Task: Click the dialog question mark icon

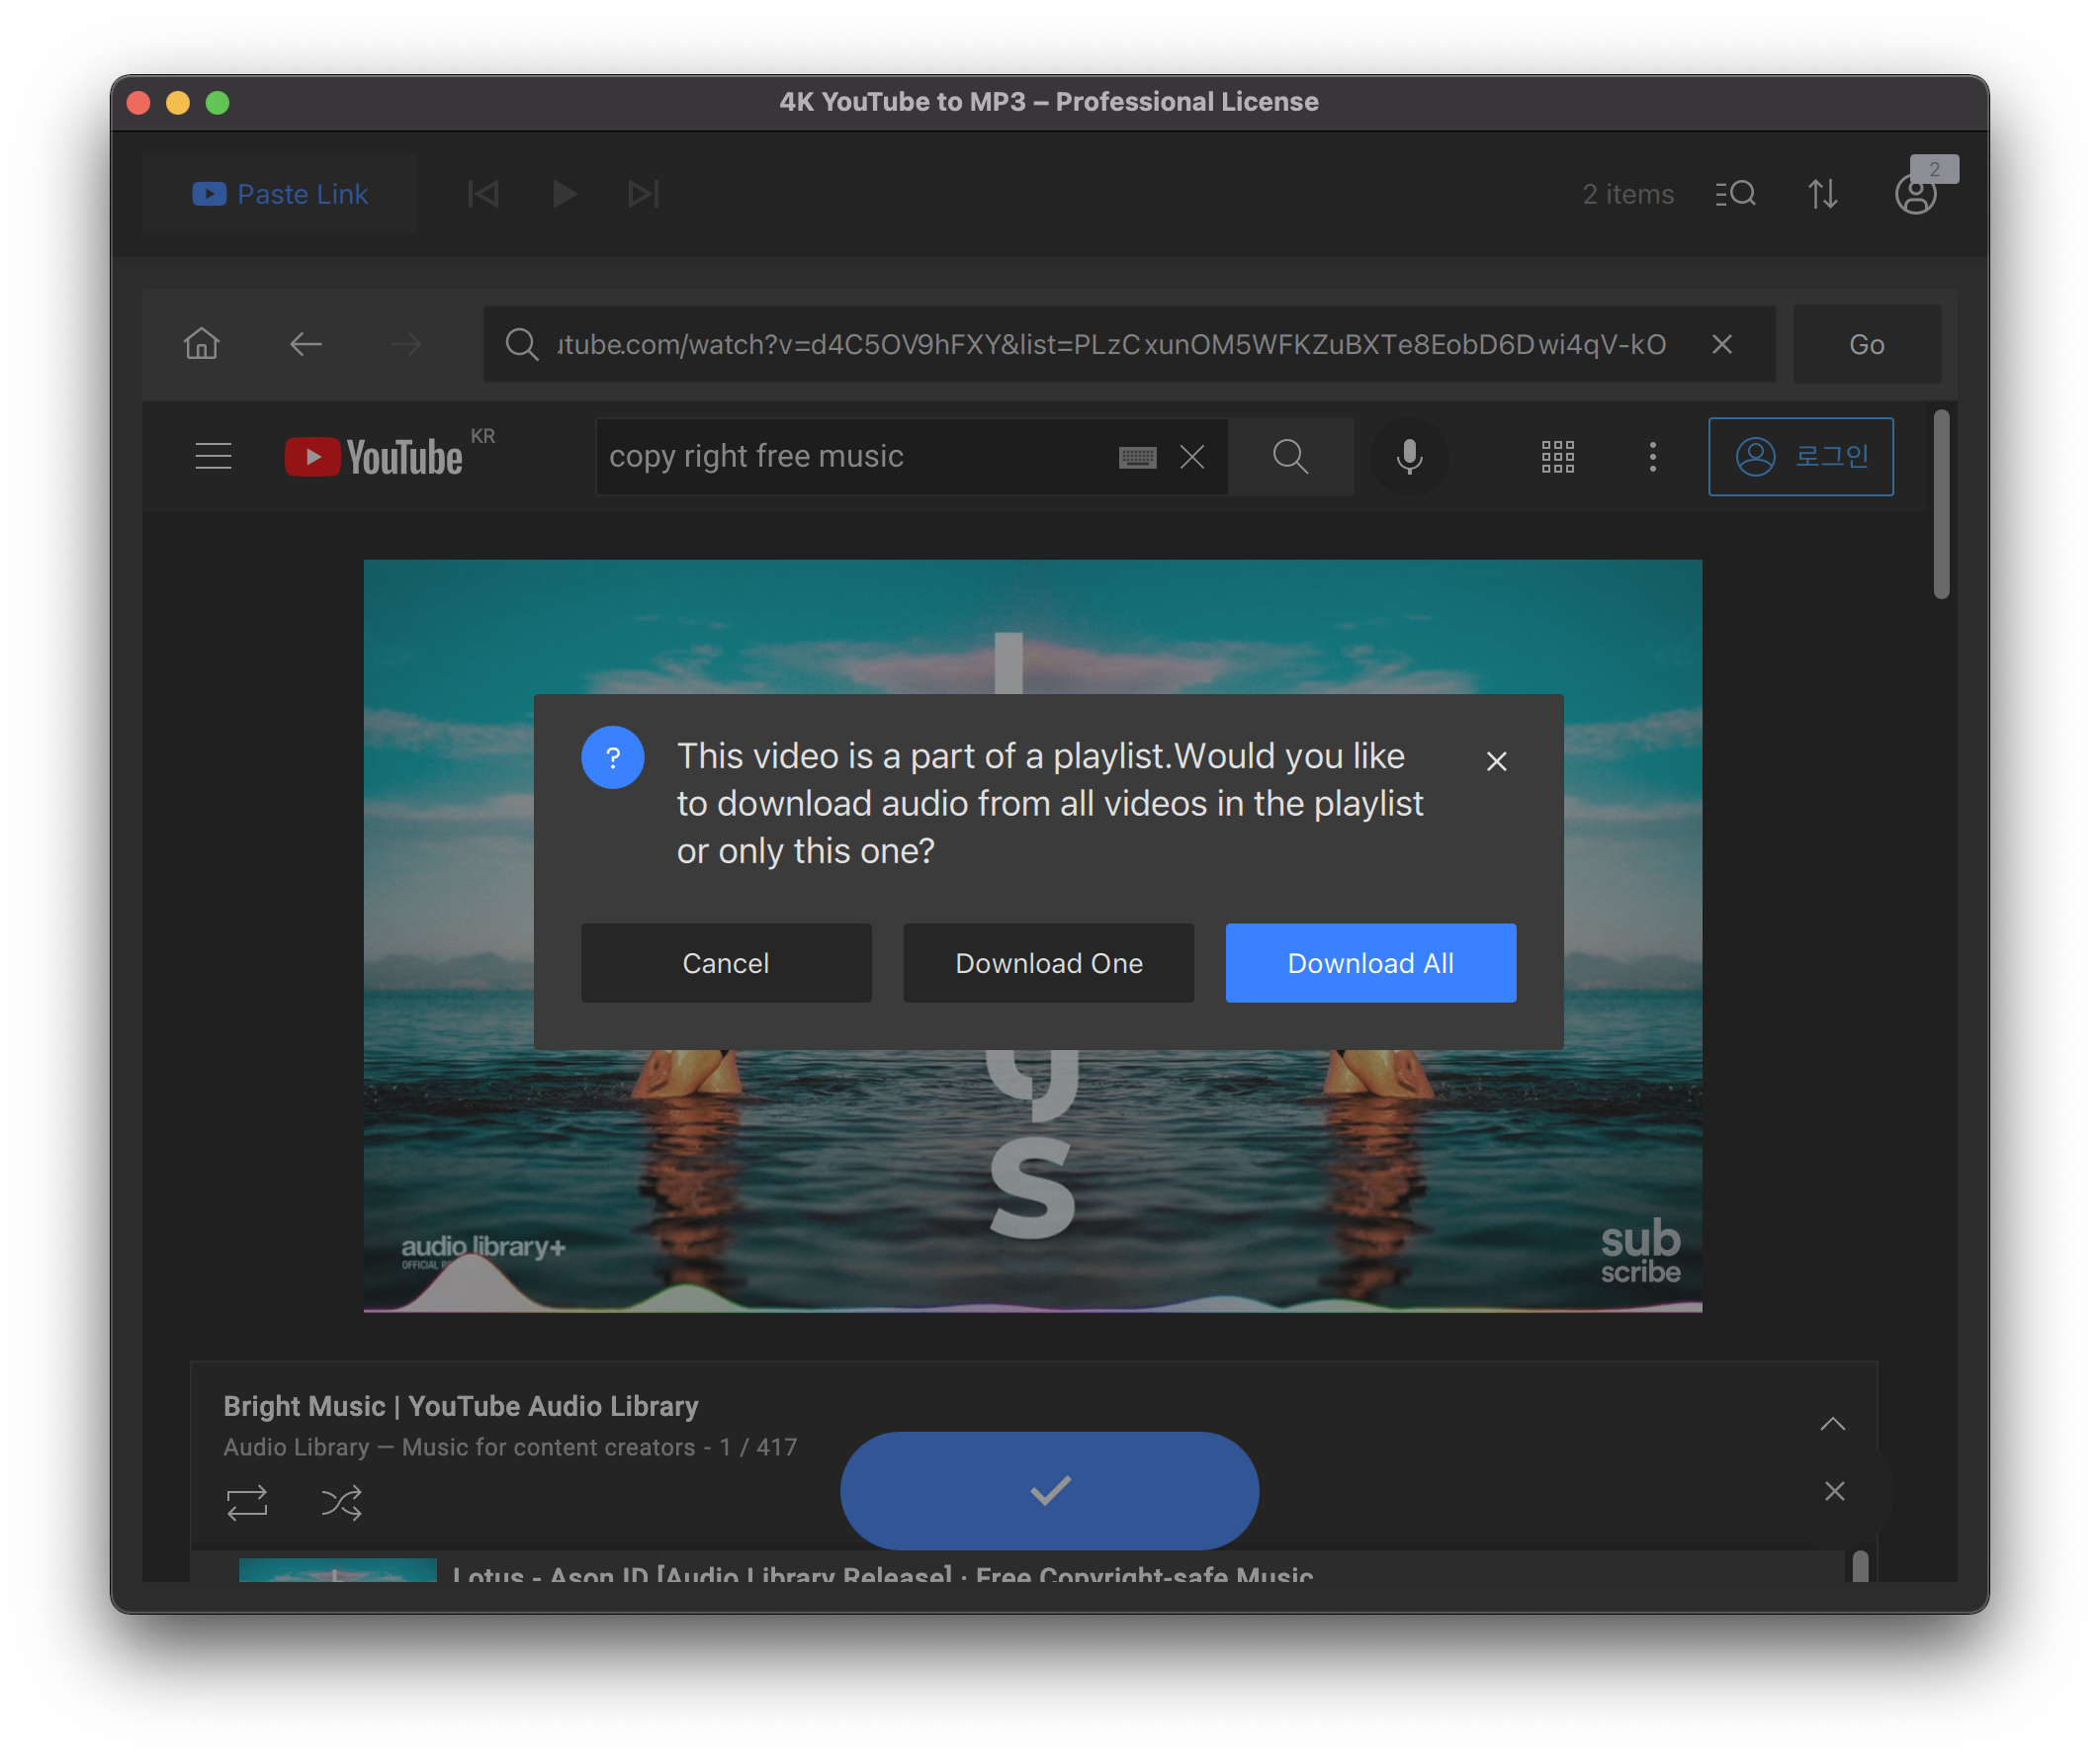Action: (613, 757)
